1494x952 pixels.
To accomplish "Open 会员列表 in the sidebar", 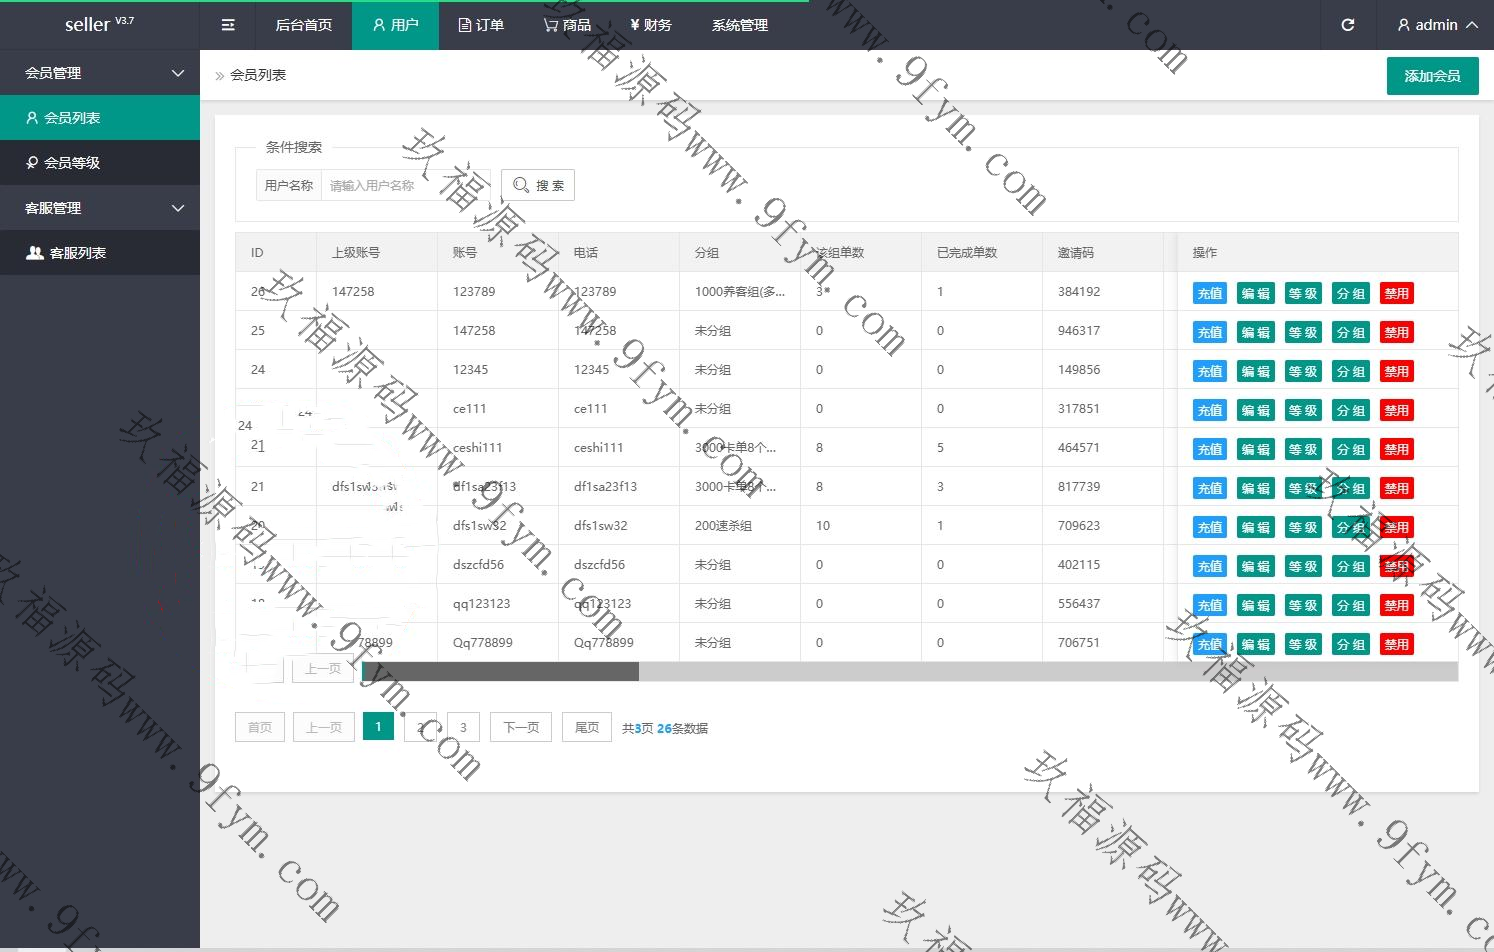I will click(x=100, y=118).
